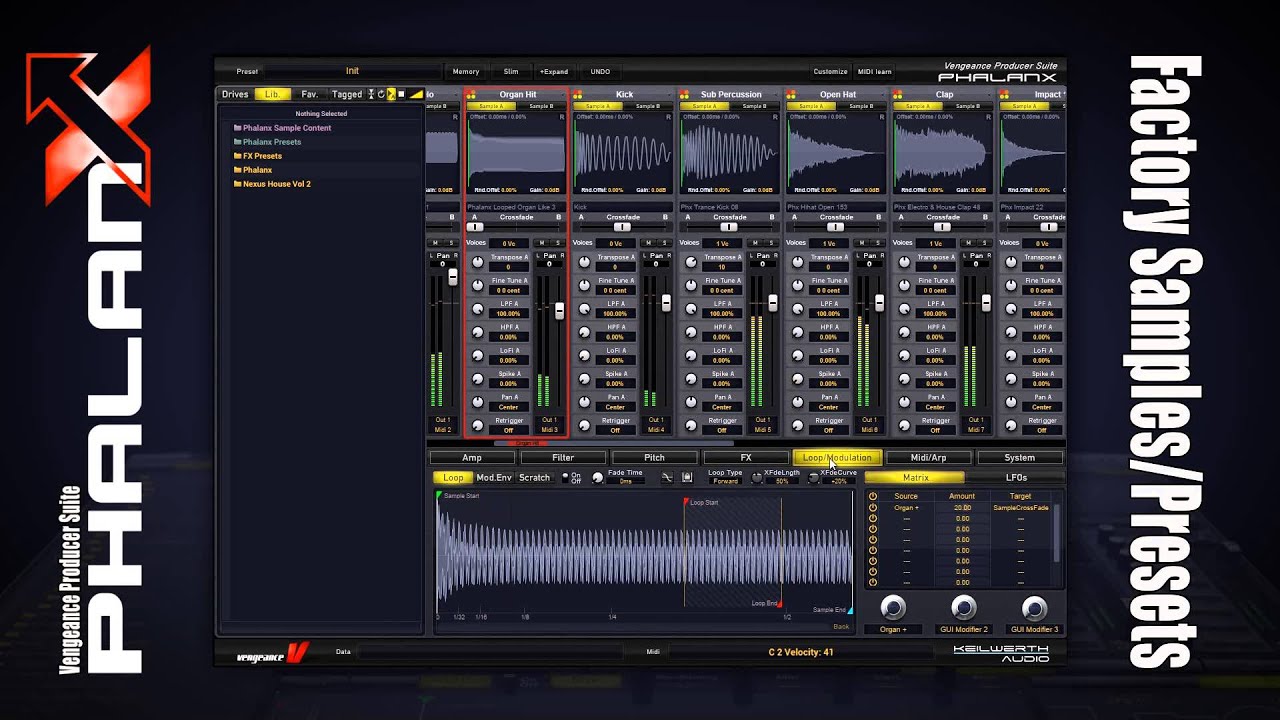Open the Loop Type Forward dropdown
The image size is (1280, 720).
pyautogui.click(x=726, y=481)
